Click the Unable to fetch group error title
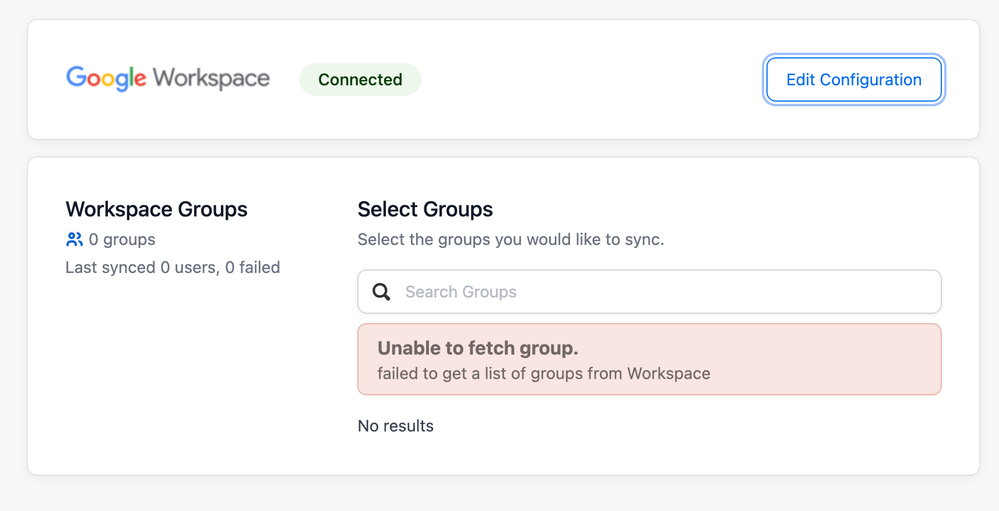 coord(478,348)
